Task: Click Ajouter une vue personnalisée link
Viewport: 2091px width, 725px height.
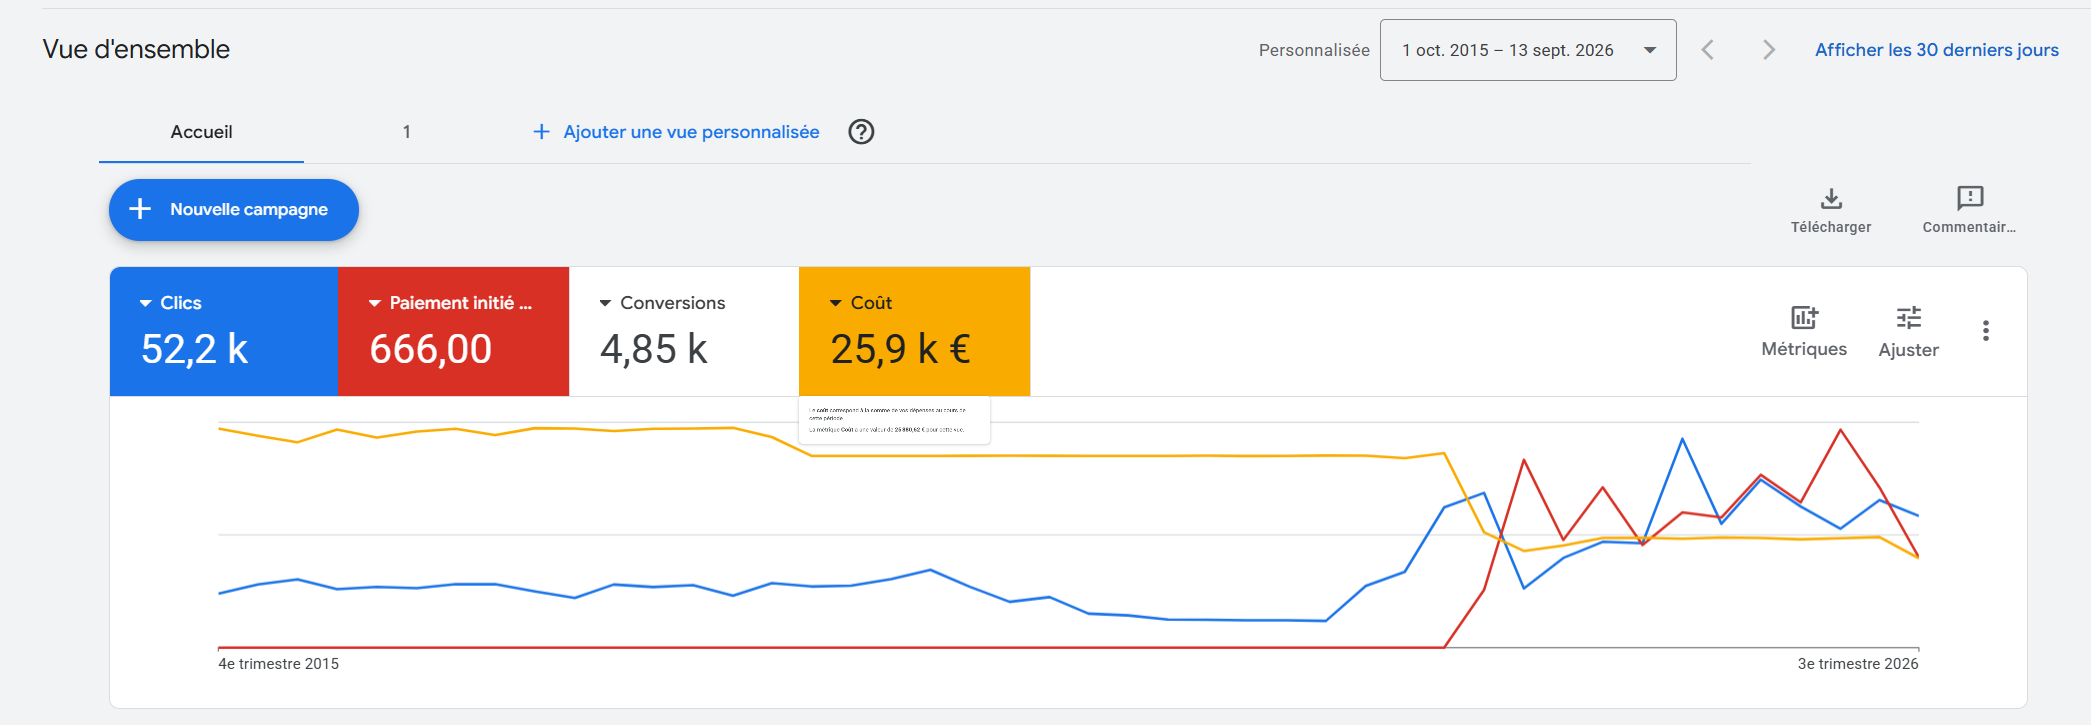Action: [676, 132]
